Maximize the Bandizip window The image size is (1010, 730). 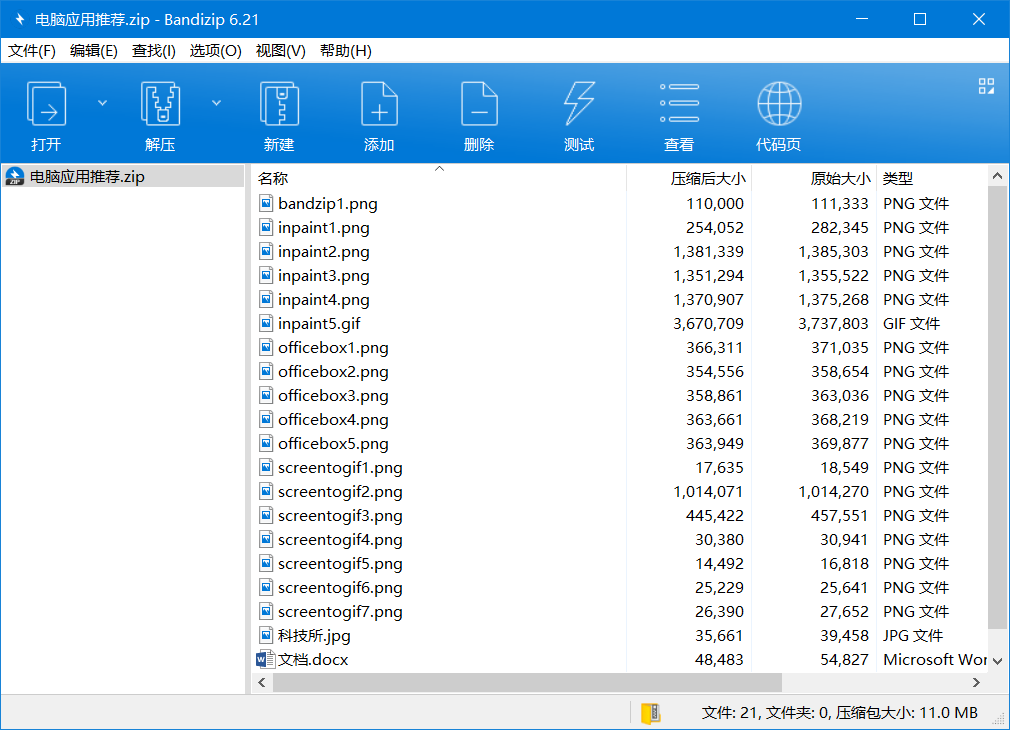[920, 19]
